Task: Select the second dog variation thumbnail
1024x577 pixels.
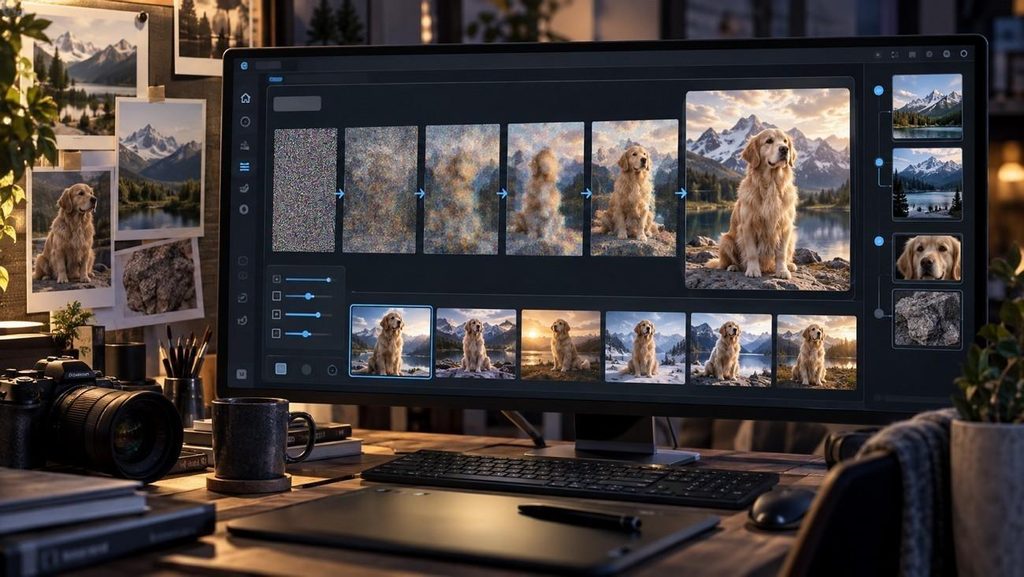Action: click(x=475, y=343)
